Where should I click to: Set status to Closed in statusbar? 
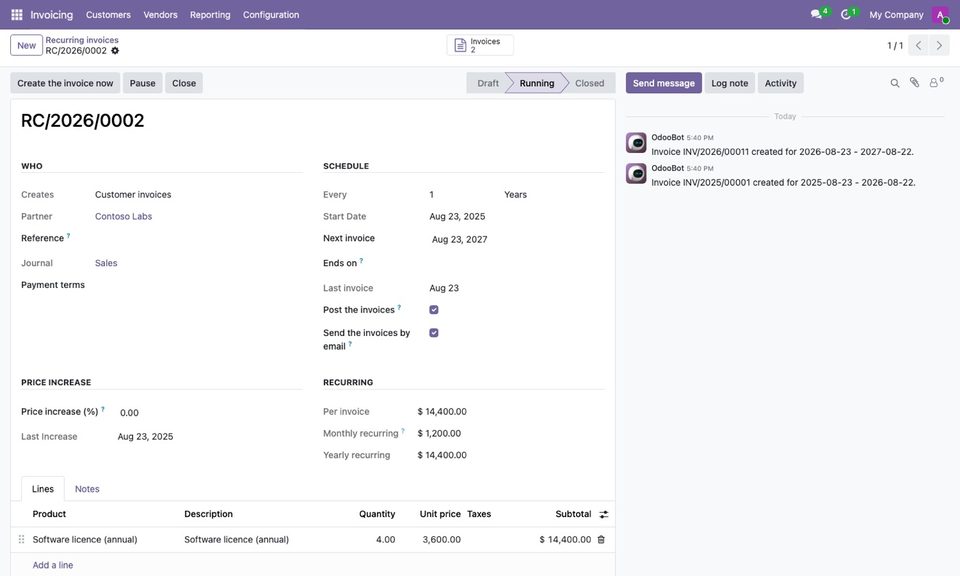coord(589,83)
